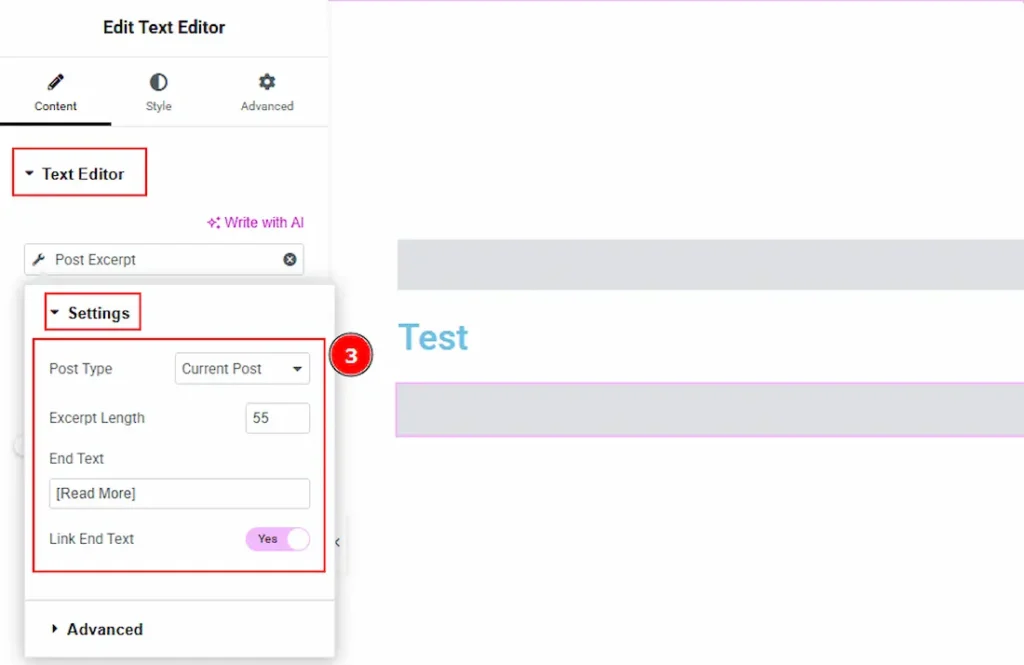
Task: Click the red number 3 badge
Action: coord(351,356)
